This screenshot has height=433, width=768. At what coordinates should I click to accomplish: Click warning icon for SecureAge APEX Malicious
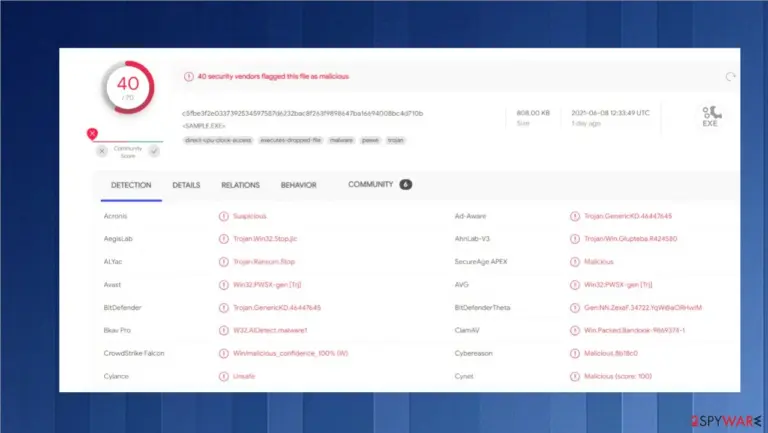[x=575, y=262]
